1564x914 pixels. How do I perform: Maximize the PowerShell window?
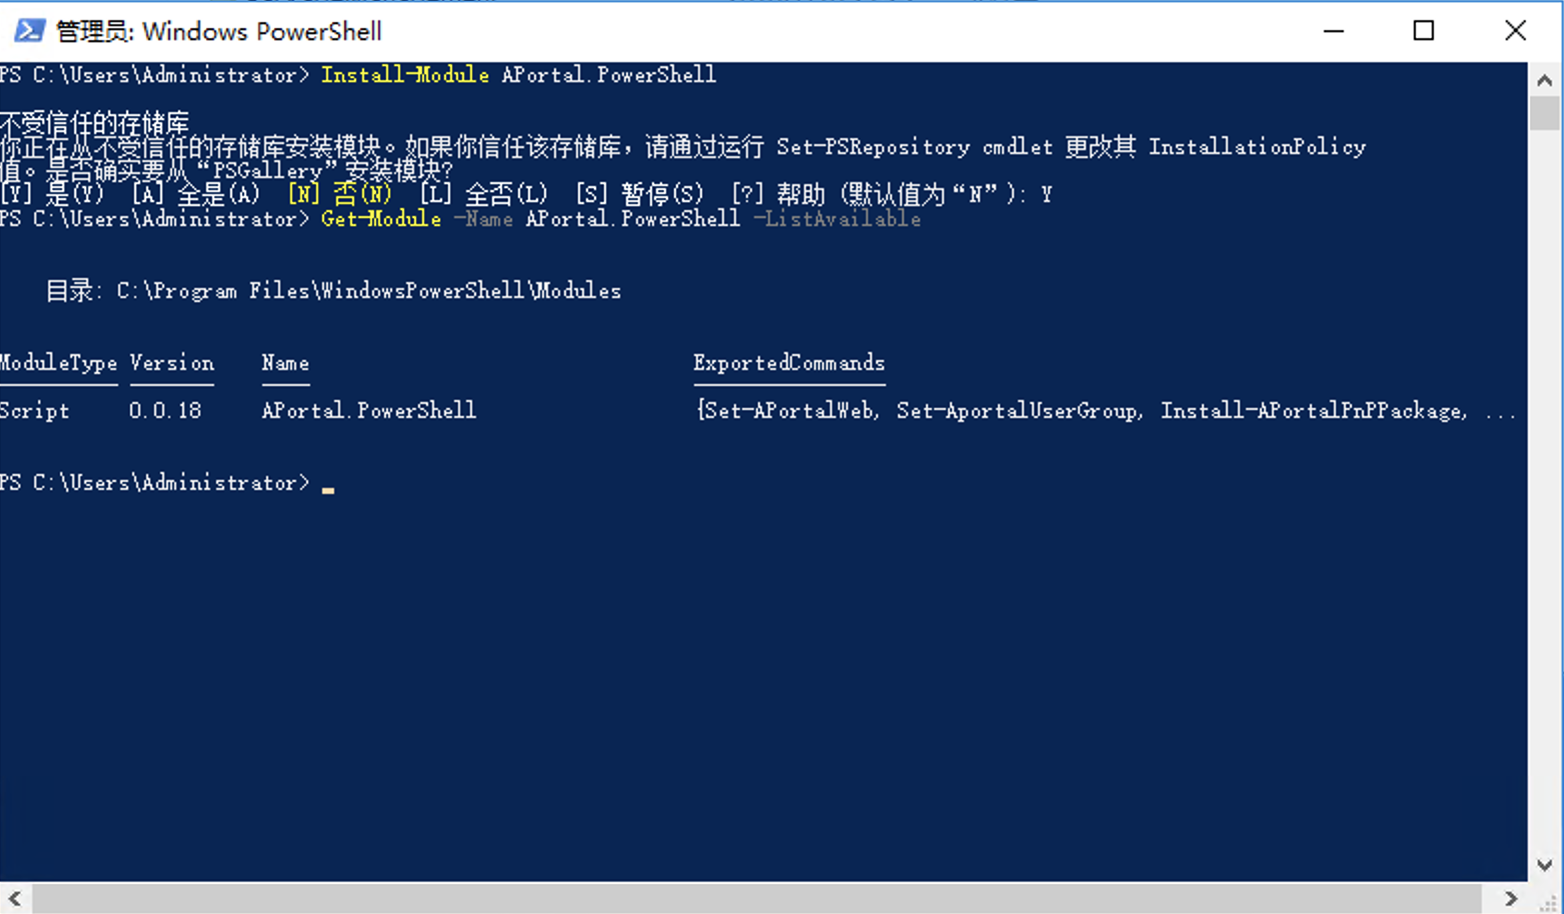click(1424, 31)
